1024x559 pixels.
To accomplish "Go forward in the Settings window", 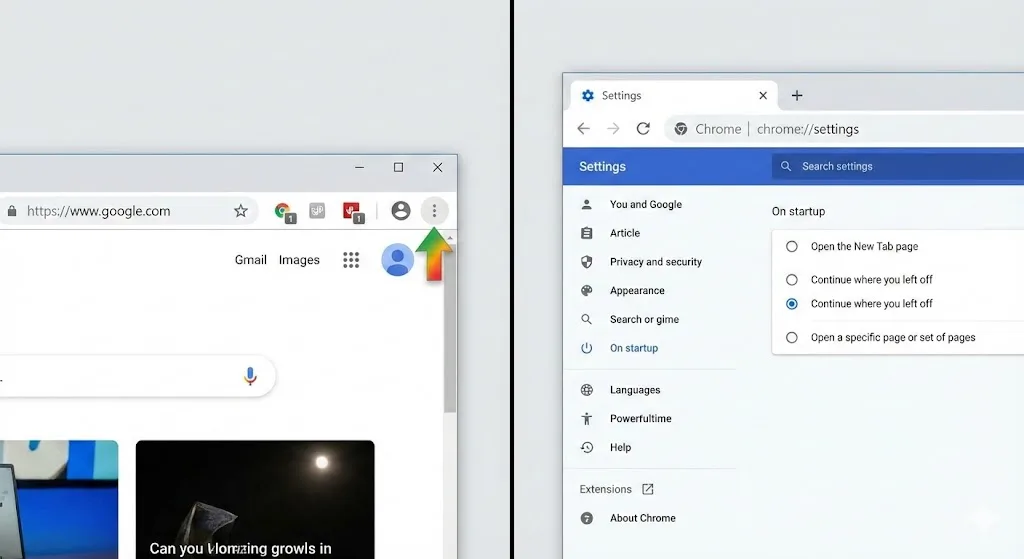I will [x=613, y=129].
